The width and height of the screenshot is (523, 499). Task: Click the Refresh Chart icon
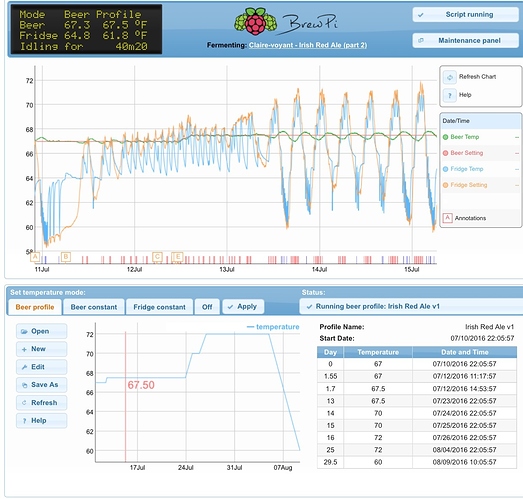(x=449, y=77)
